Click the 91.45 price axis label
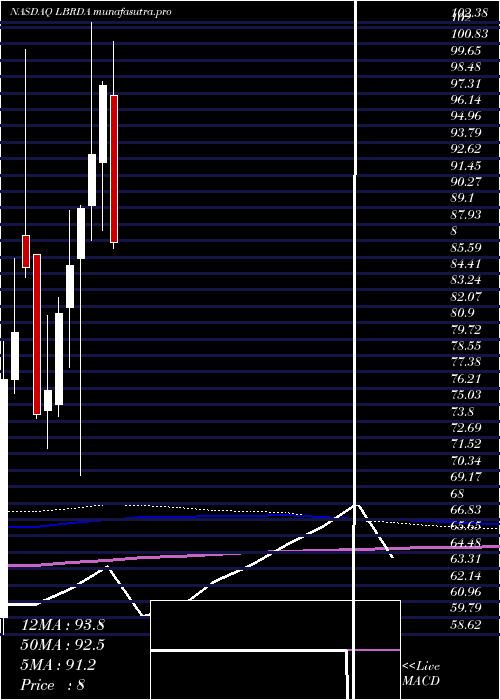 click(466, 165)
